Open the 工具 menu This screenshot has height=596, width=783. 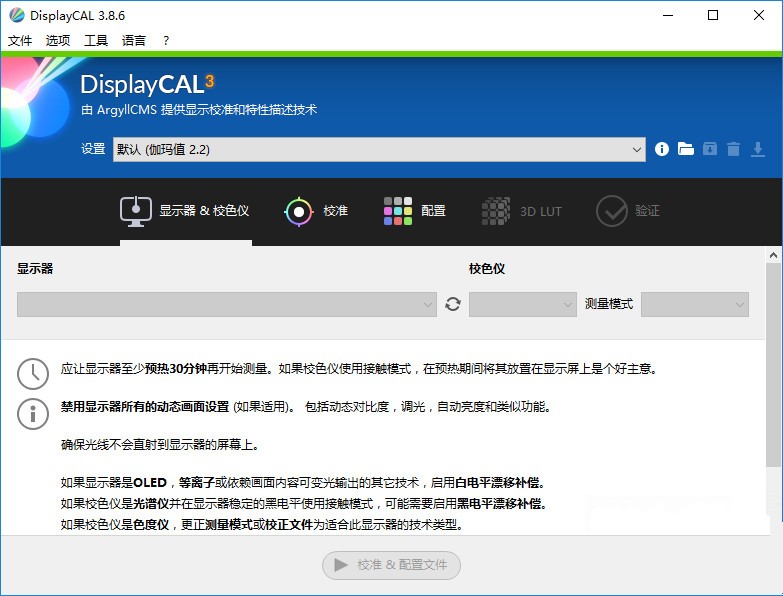coord(96,40)
